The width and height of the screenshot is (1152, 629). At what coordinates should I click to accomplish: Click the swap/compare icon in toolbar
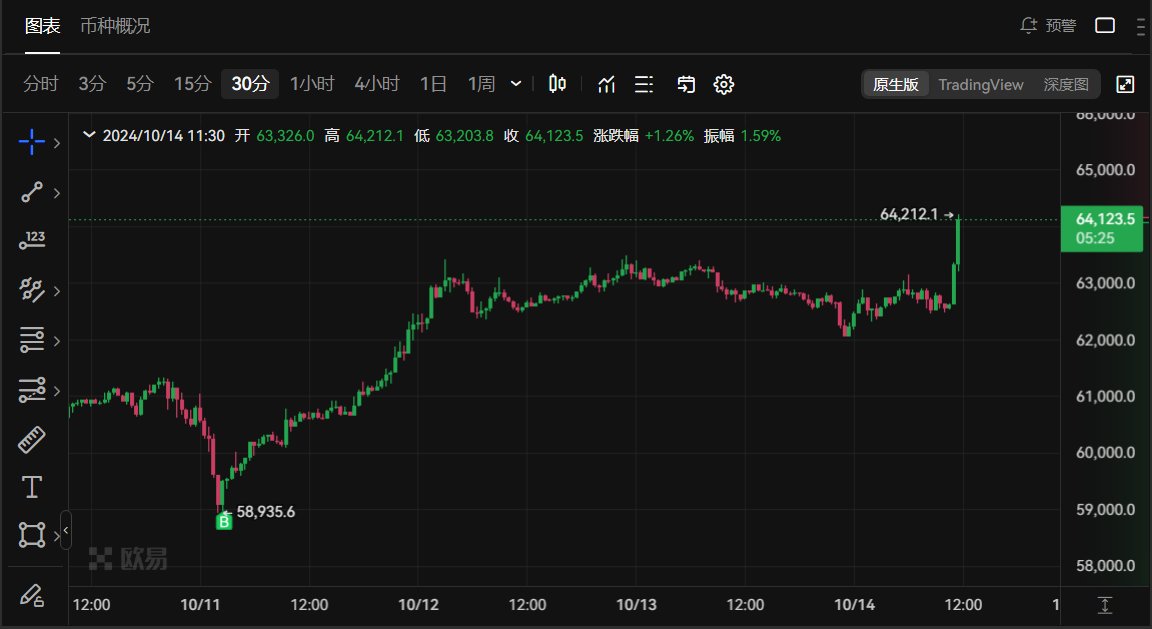coord(685,85)
